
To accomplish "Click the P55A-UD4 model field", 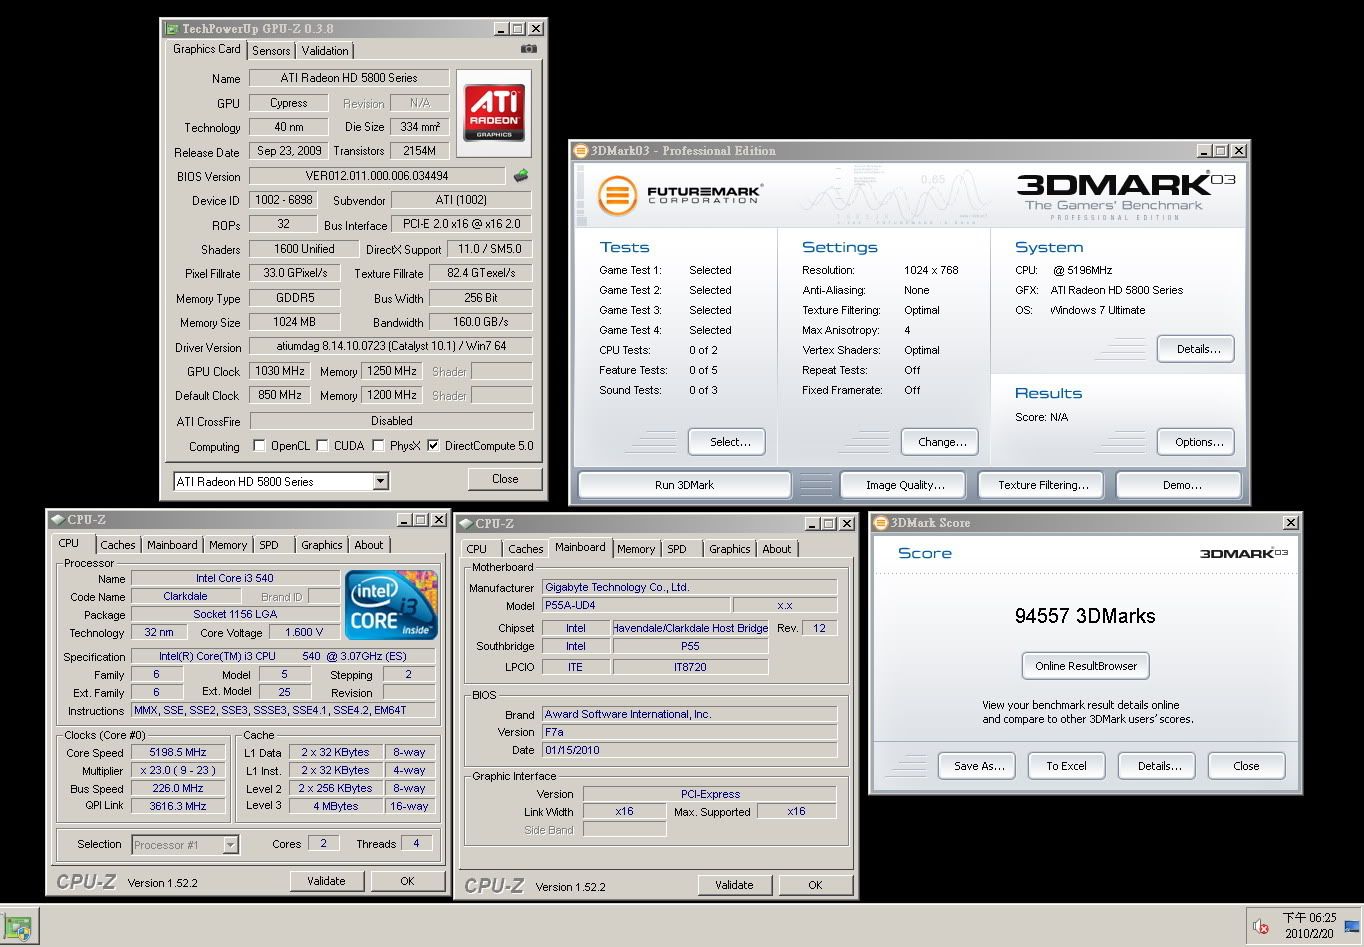I will [635, 606].
